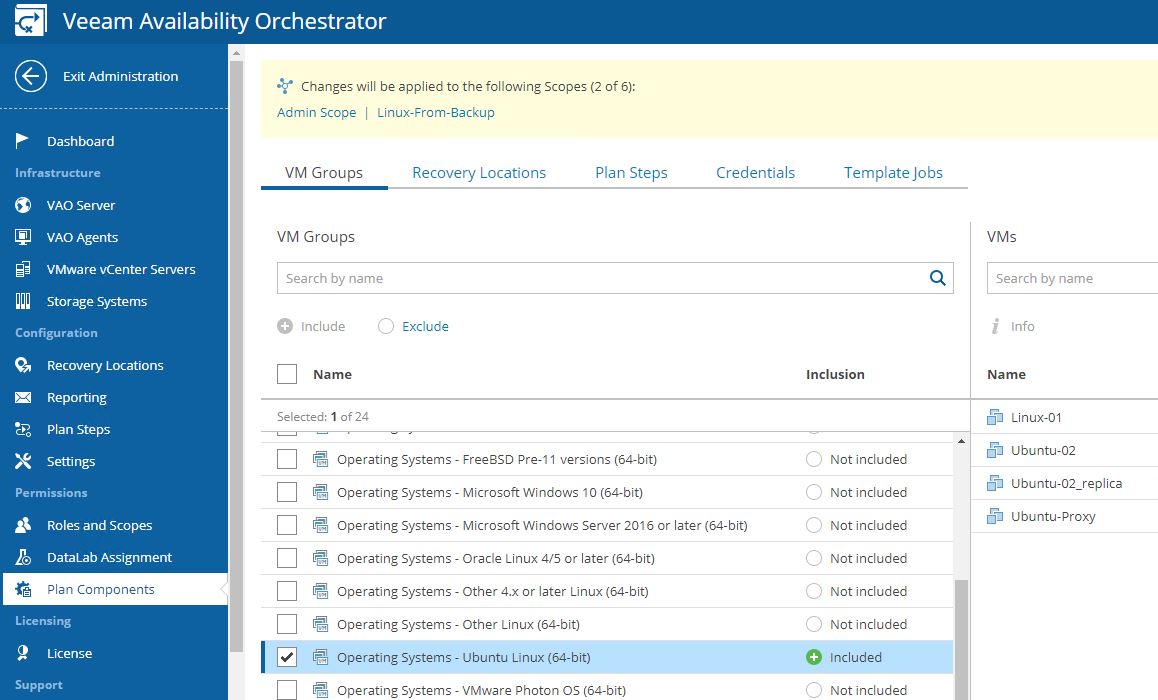
Task: Click the VM Groups list scrollbar up arrow
Action: (x=961, y=441)
